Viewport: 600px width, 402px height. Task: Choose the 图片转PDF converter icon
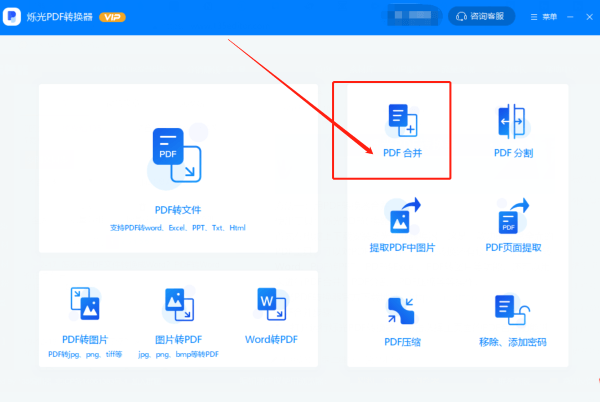[177, 303]
